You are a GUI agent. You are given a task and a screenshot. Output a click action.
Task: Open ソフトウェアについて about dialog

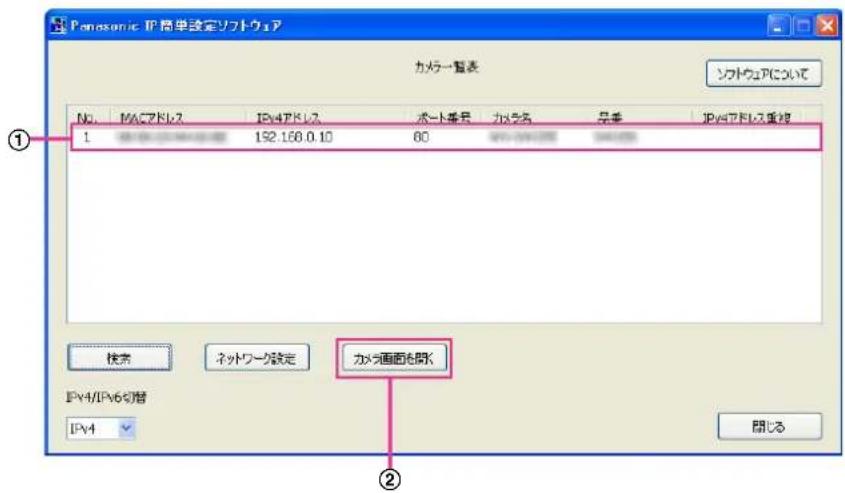tap(764, 74)
